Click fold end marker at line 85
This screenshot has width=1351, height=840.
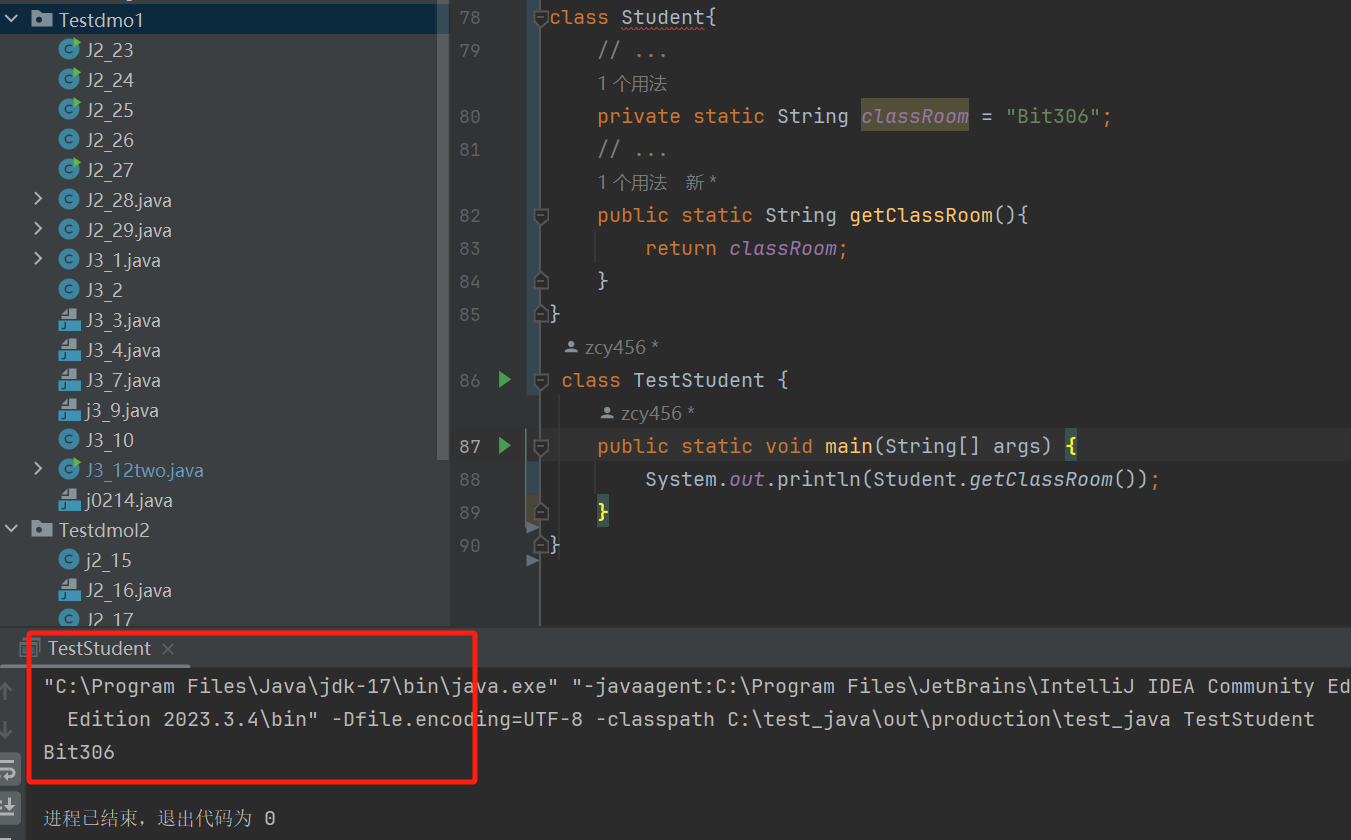click(x=541, y=314)
